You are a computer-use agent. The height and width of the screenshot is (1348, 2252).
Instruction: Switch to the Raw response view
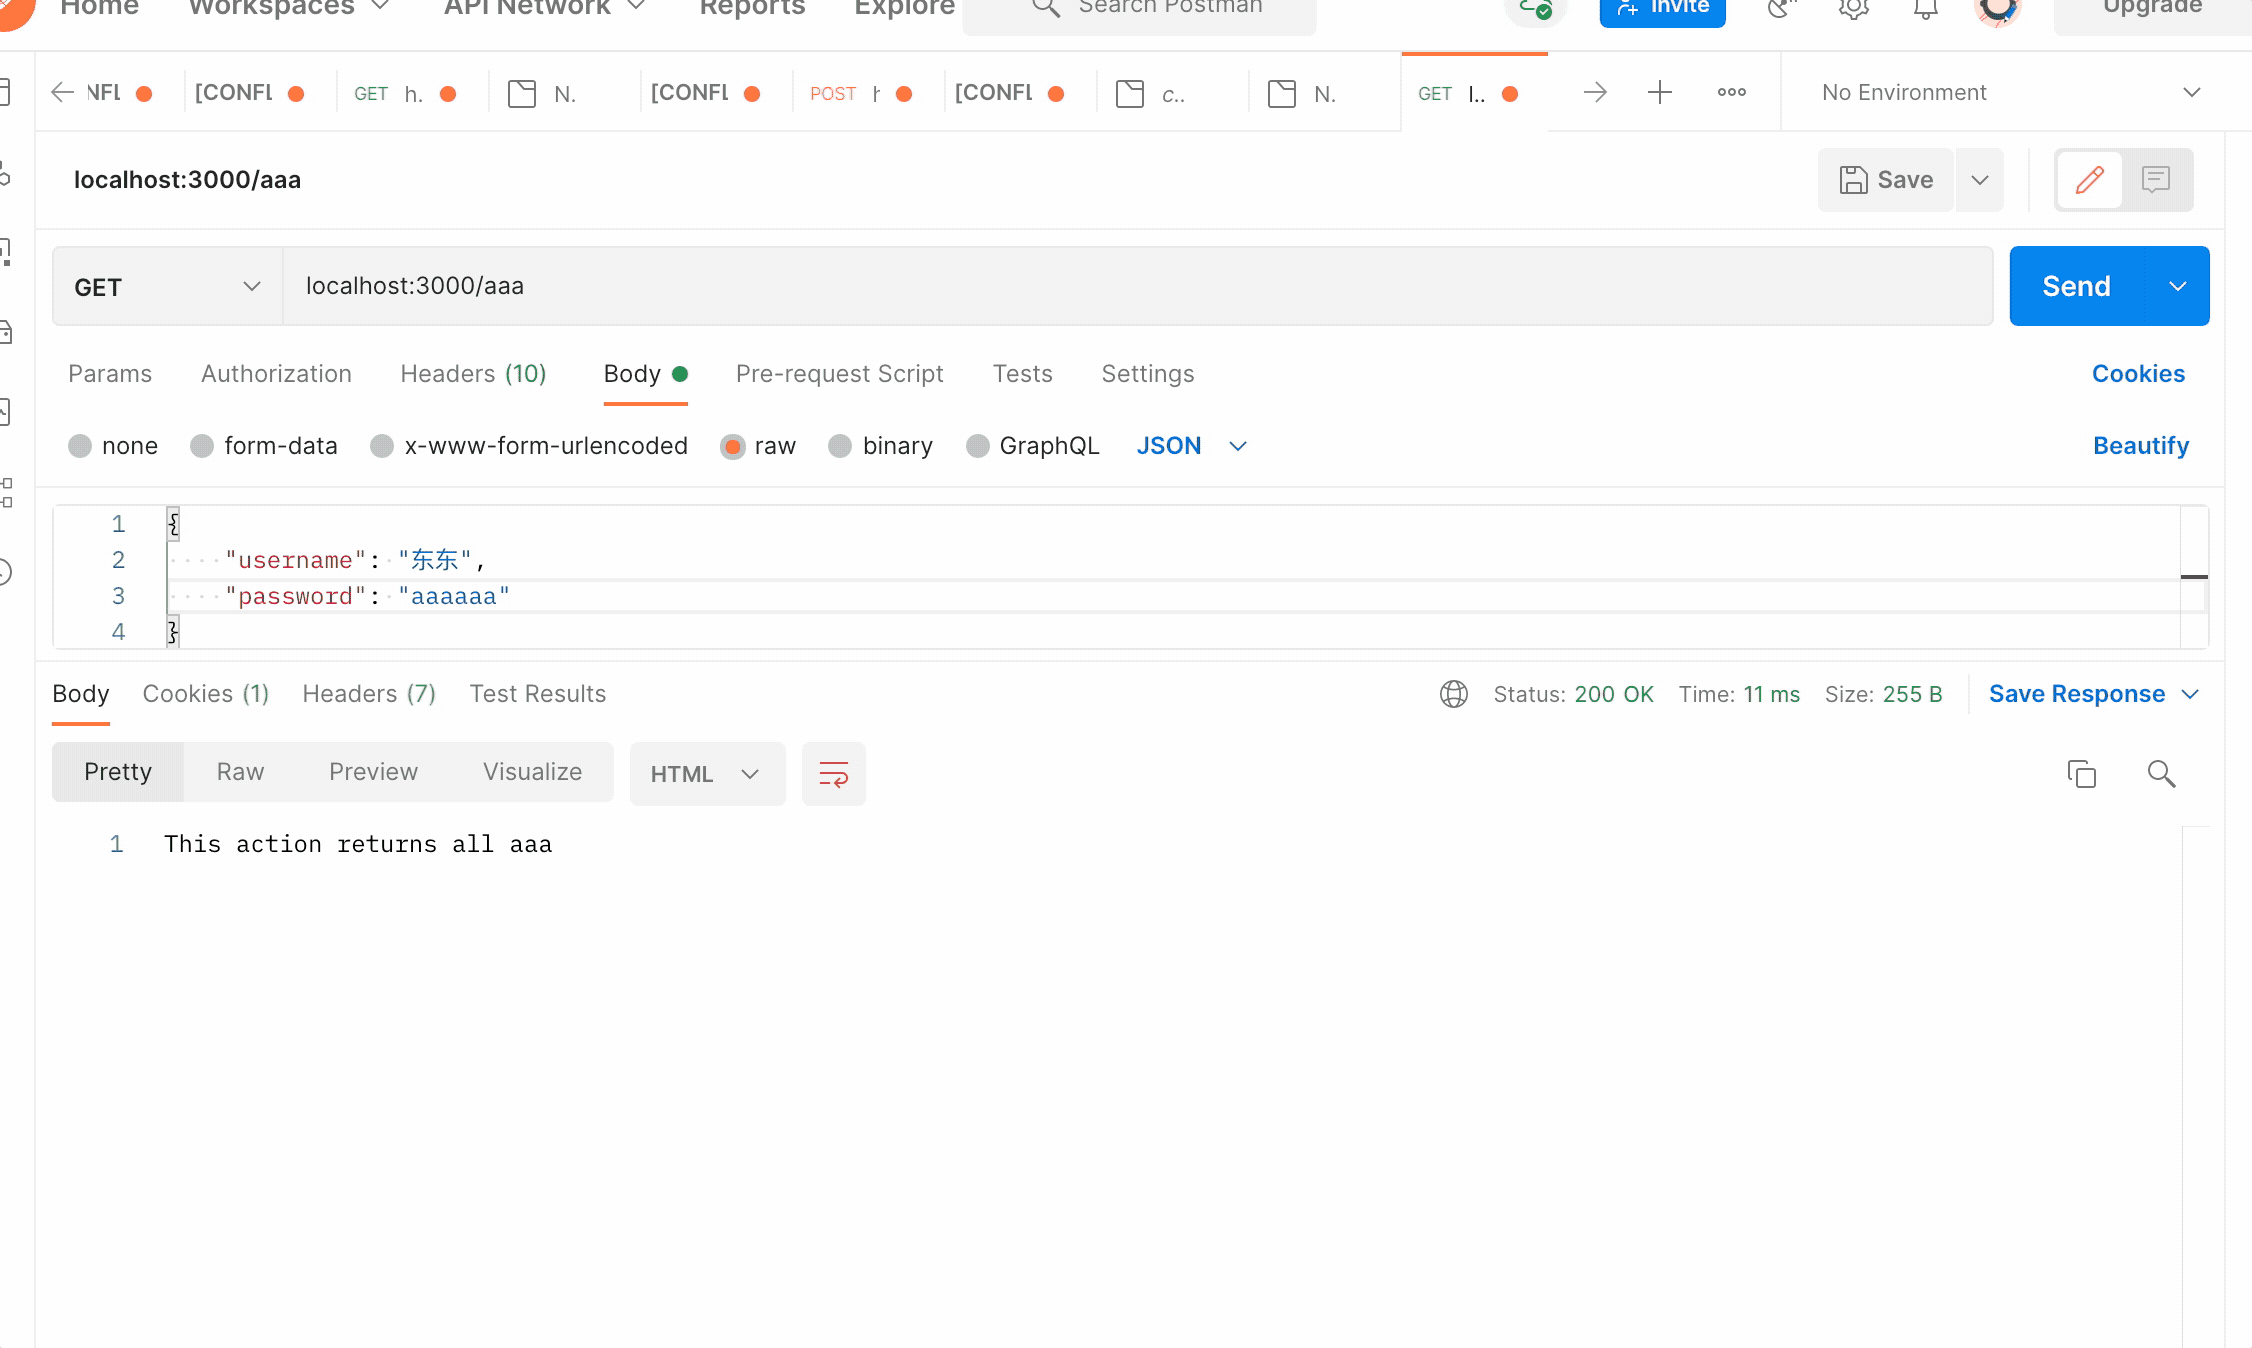tap(239, 771)
